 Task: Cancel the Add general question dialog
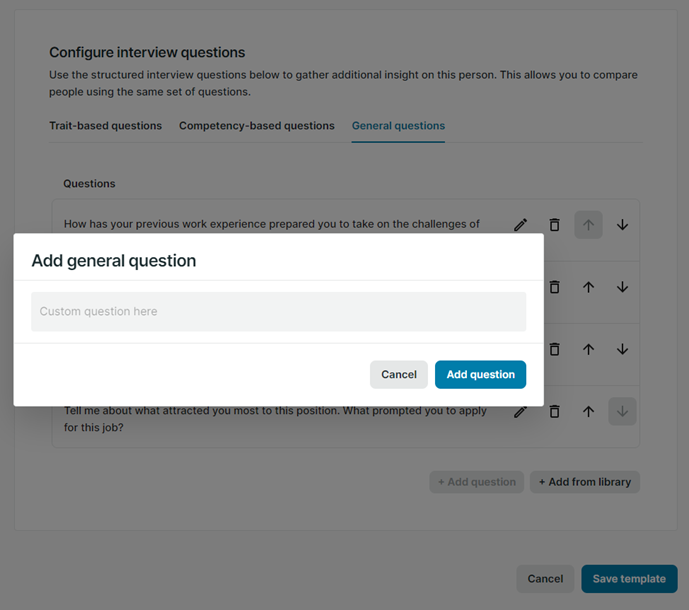click(399, 374)
